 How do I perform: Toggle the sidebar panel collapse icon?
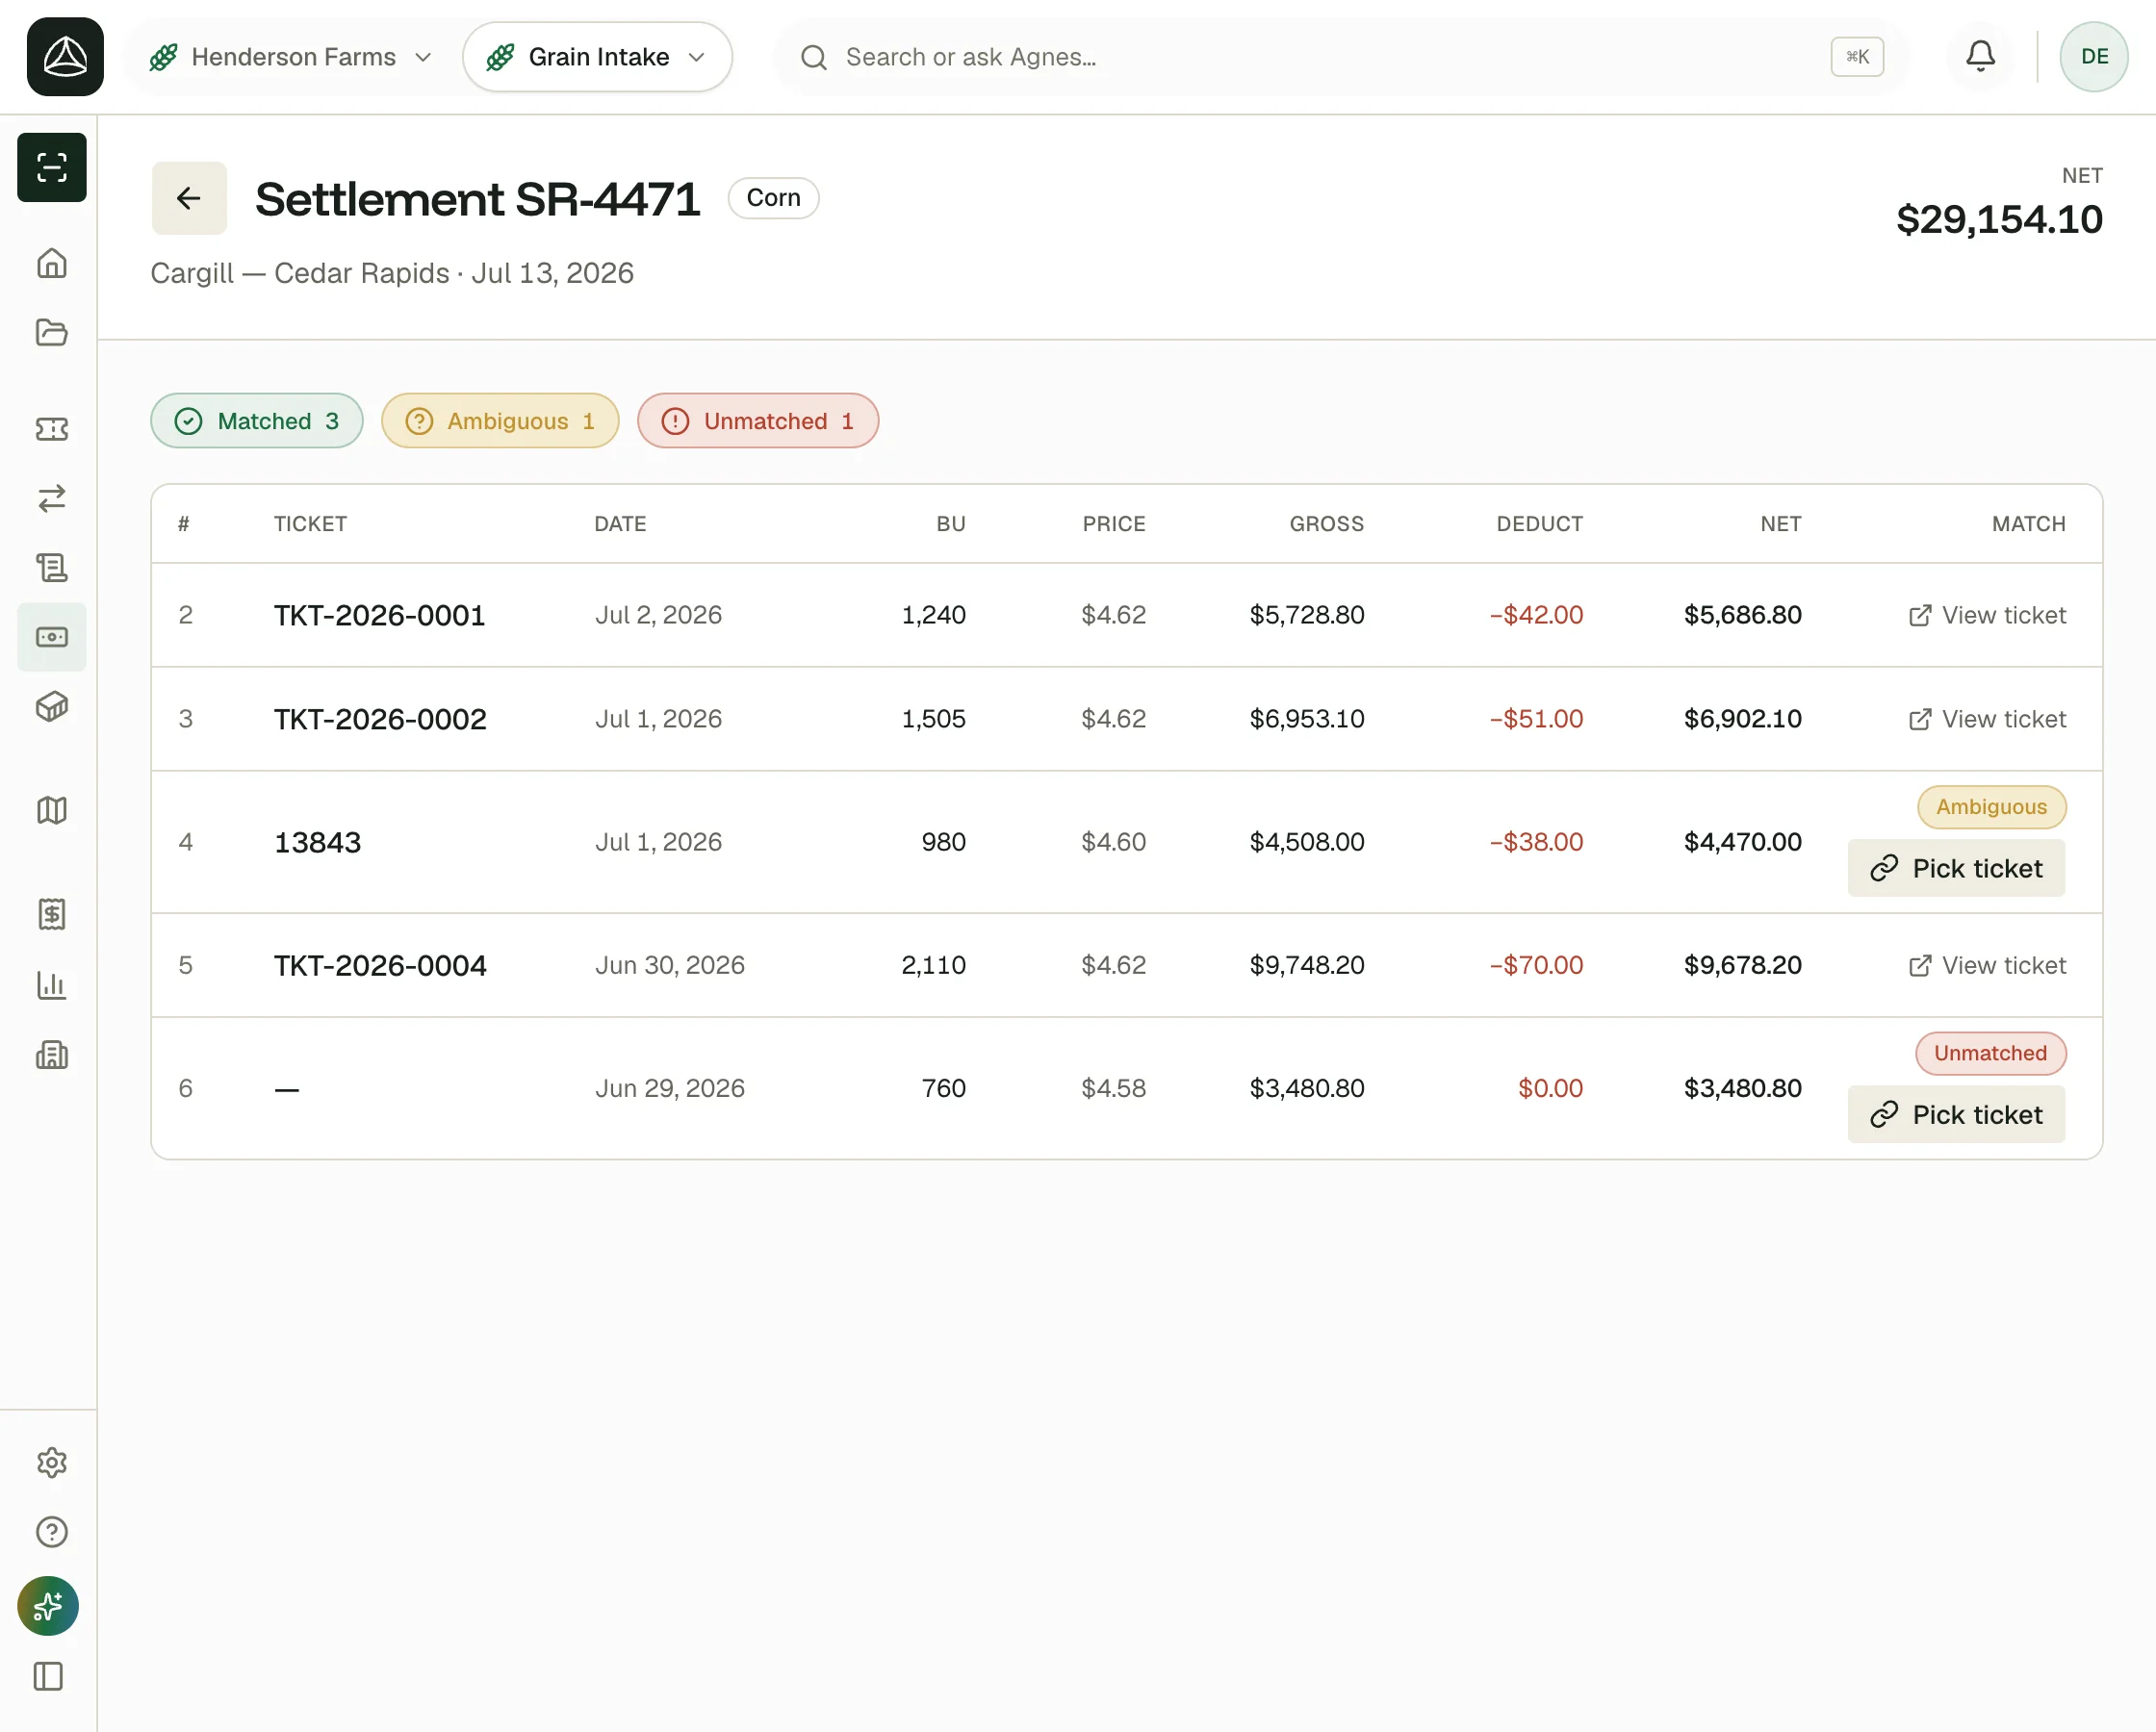48,1676
